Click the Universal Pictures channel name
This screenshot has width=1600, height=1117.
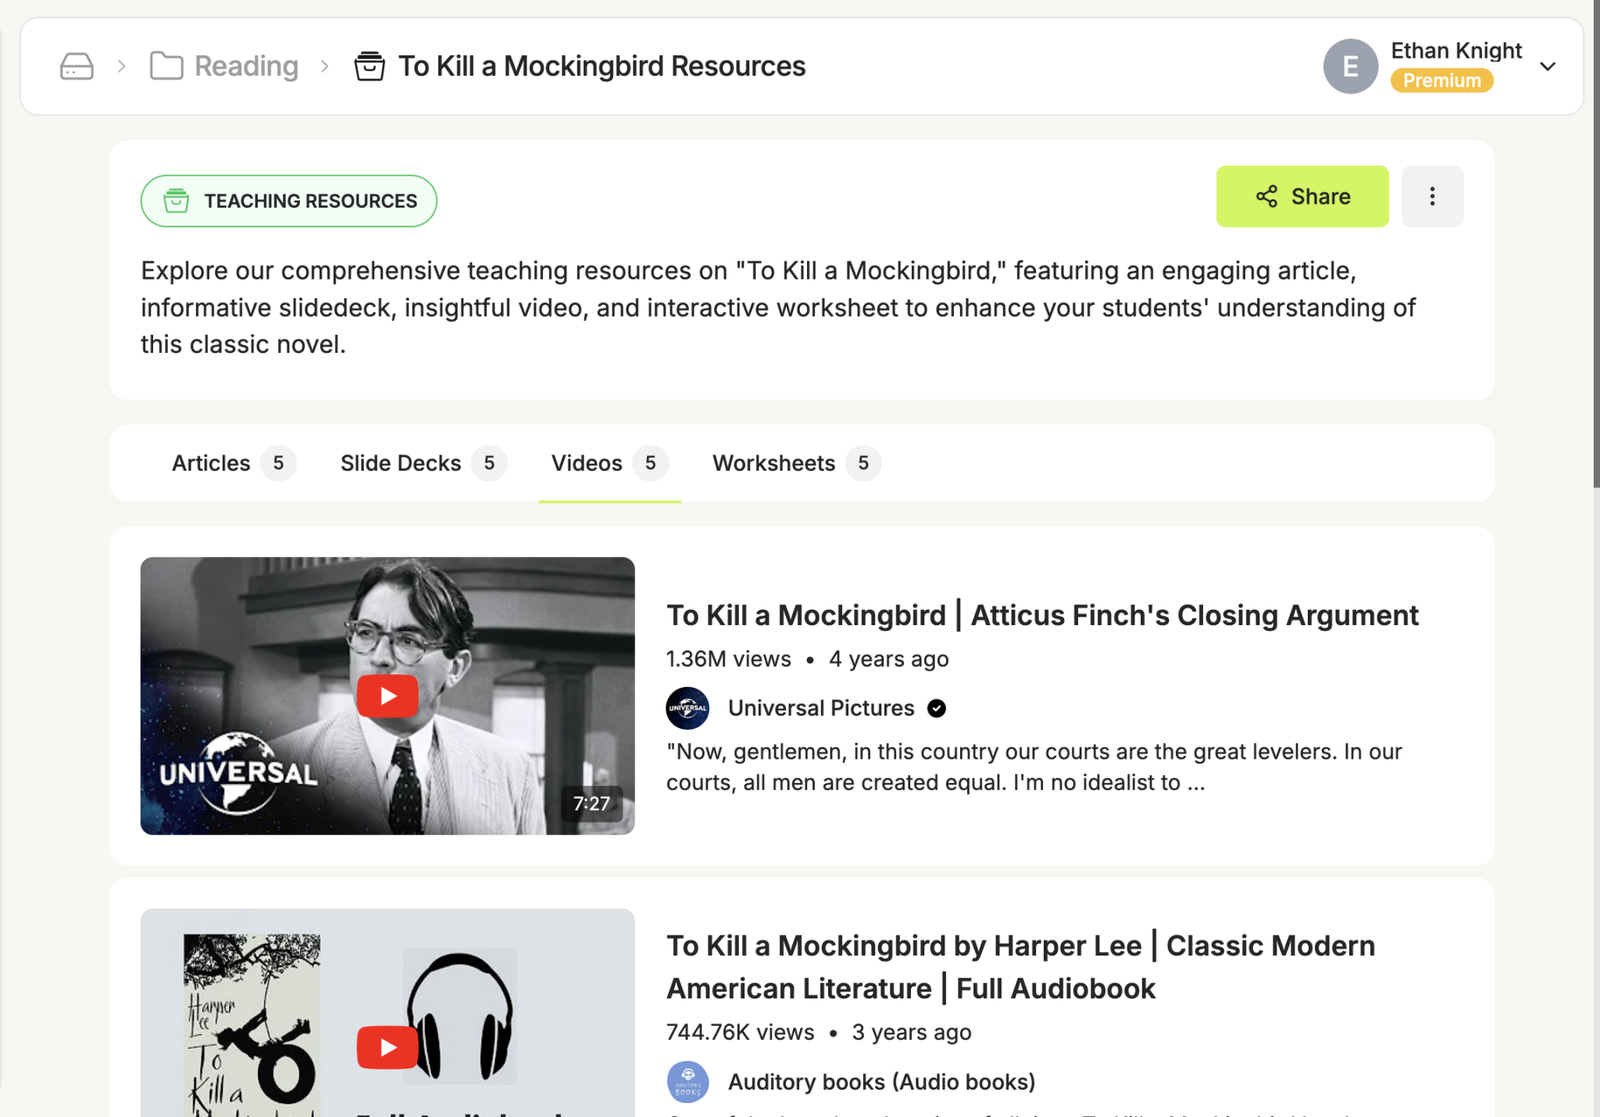pyautogui.click(x=821, y=708)
